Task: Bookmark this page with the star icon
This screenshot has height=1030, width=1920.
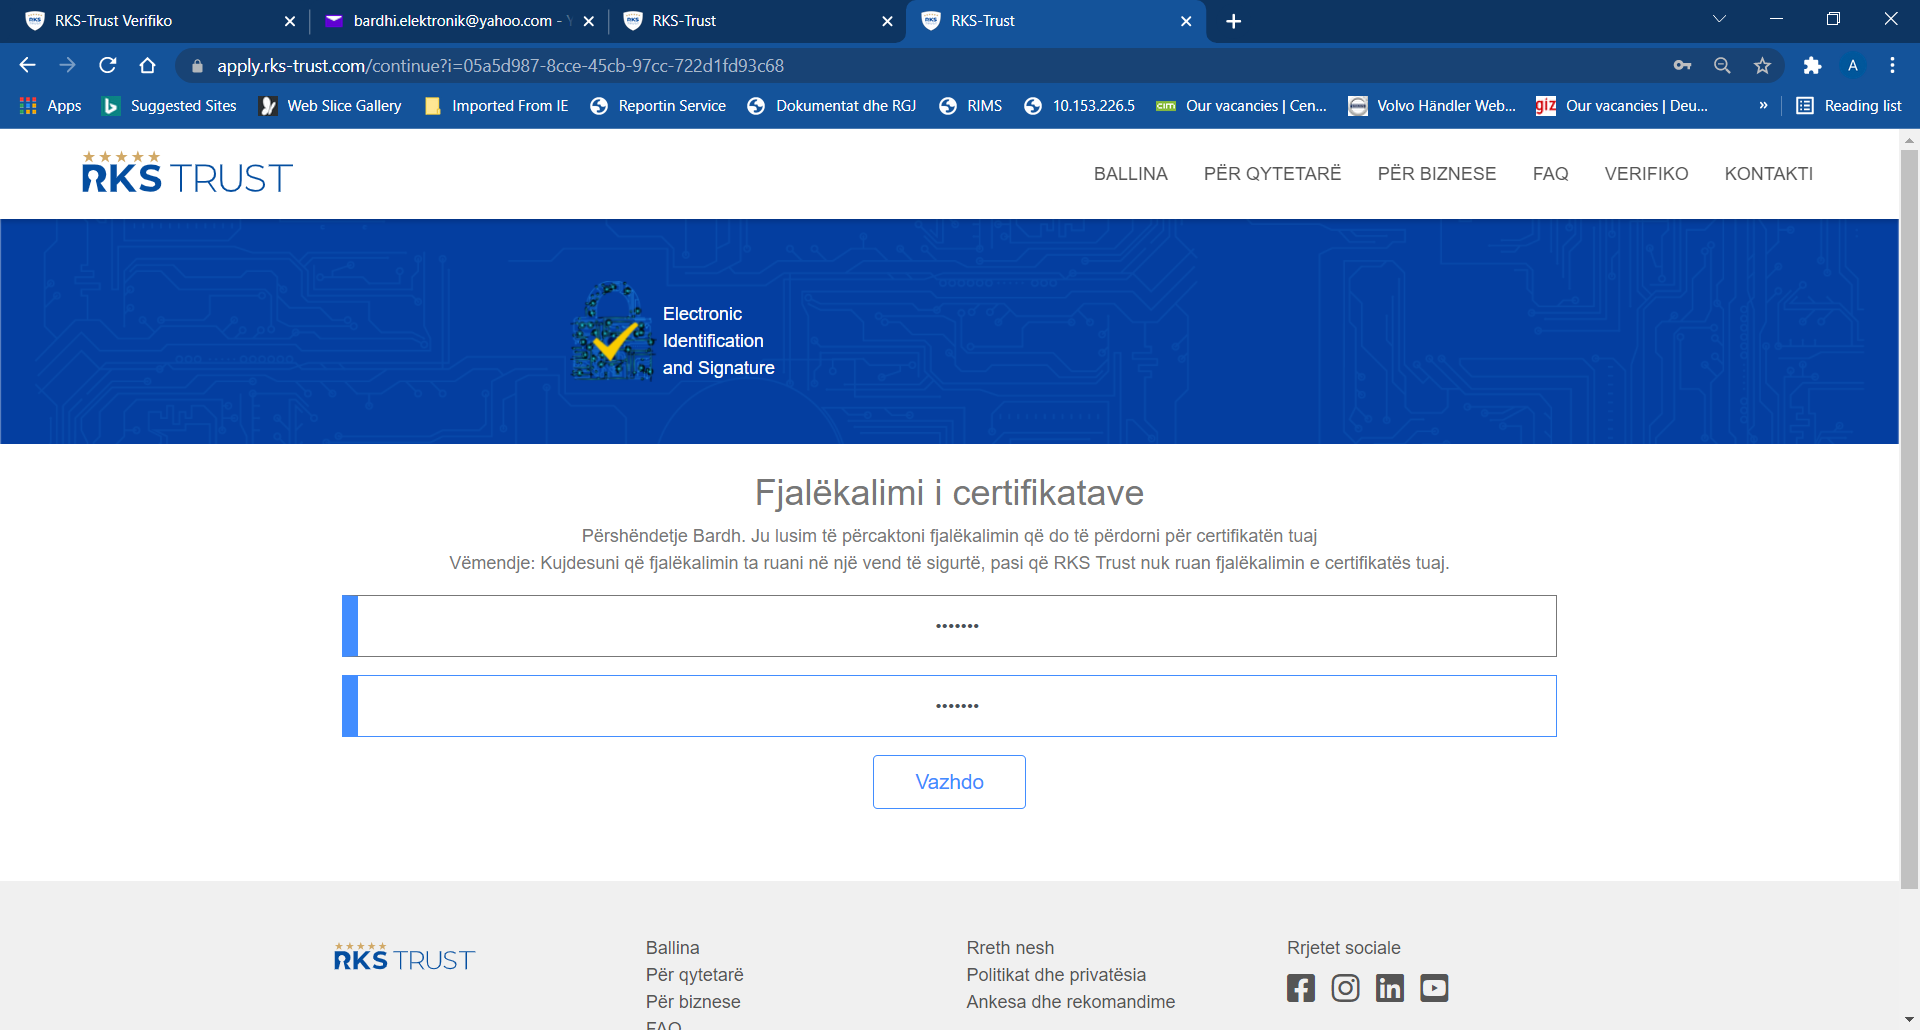Action: [x=1762, y=65]
